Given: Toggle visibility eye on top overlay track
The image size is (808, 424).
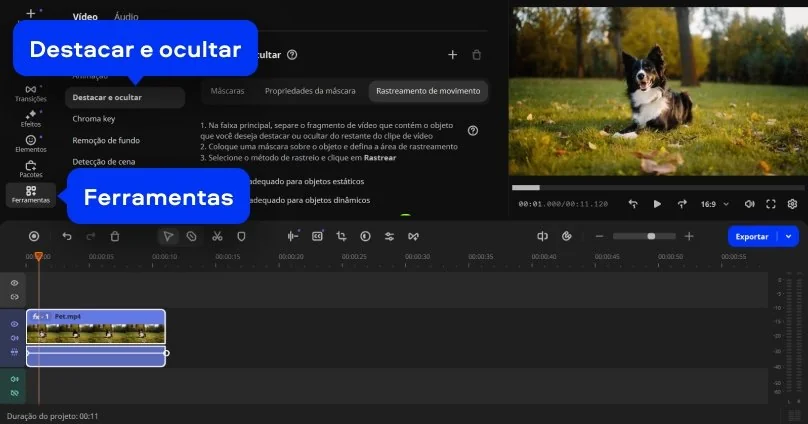Looking at the screenshot, I should click(x=14, y=283).
